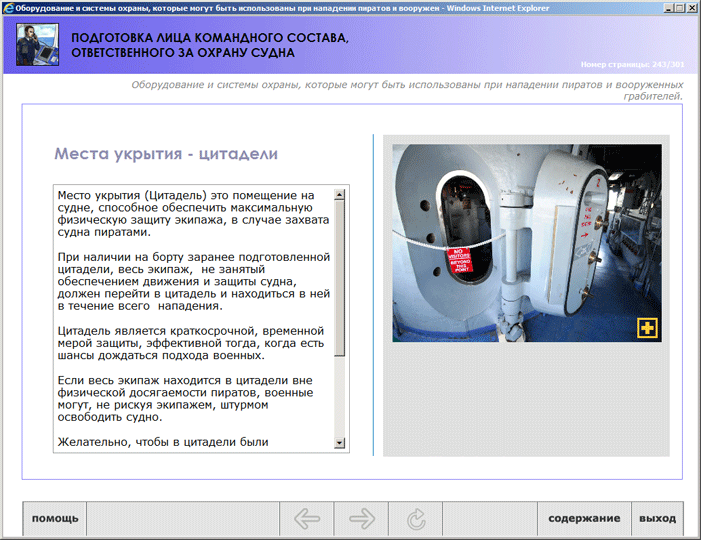The width and height of the screenshot is (701, 540).
Task: Enlarge photo using yellow plus icon
Action: point(647,328)
